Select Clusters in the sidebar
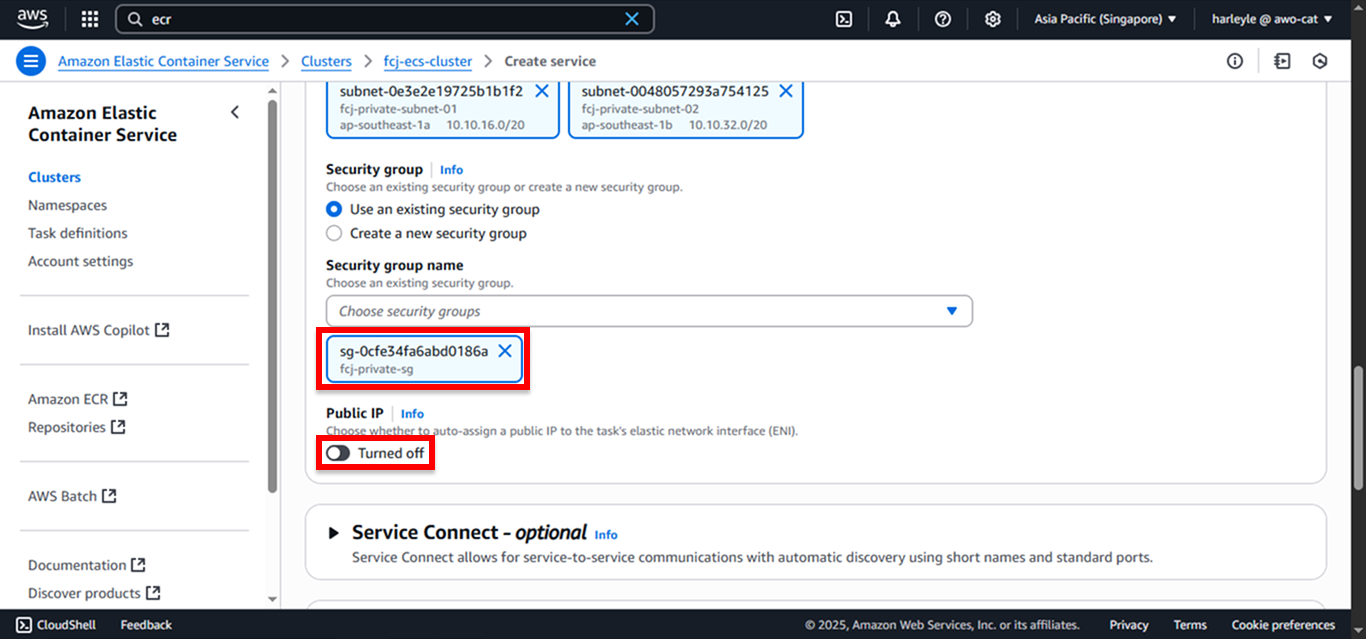 point(54,177)
